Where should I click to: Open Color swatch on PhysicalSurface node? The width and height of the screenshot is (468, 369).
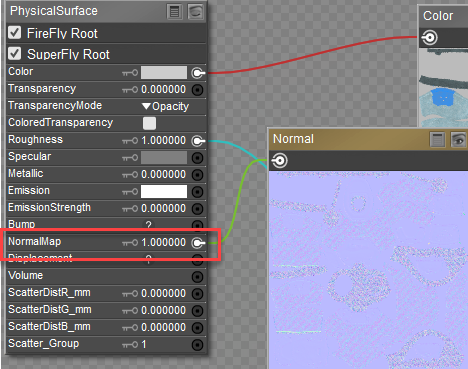pyautogui.click(x=164, y=72)
